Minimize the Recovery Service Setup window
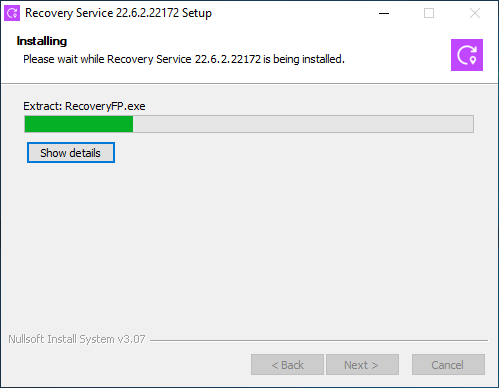 (384, 13)
